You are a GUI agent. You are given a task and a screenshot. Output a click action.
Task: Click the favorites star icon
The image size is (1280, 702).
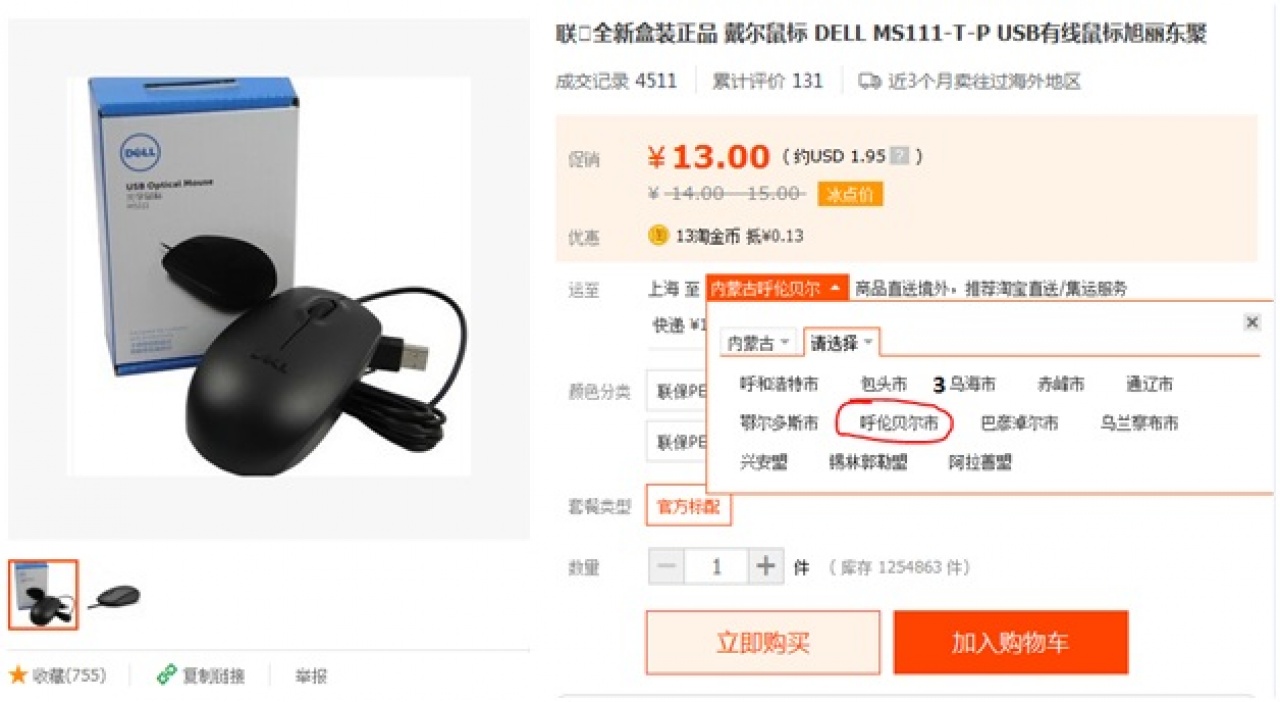18,675
